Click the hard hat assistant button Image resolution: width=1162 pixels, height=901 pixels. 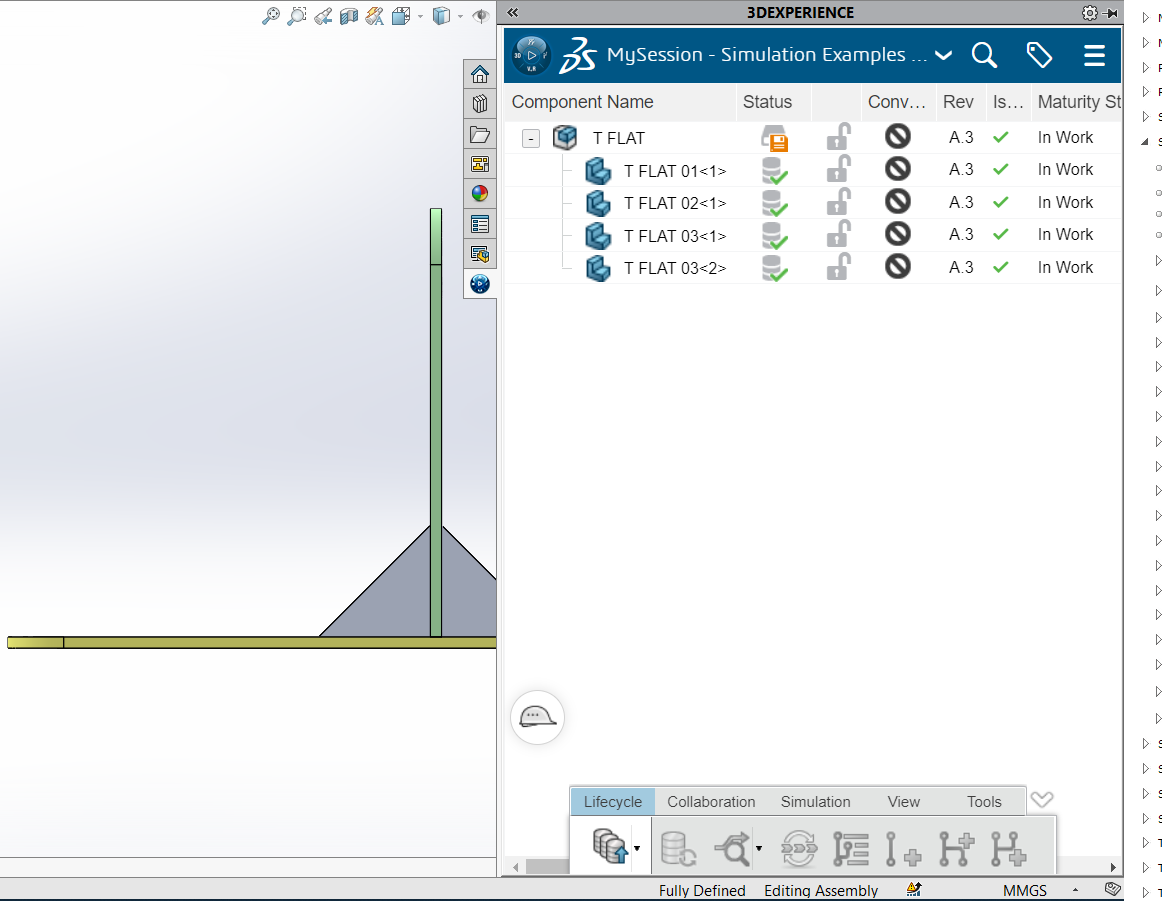click(x=537, y=717)
